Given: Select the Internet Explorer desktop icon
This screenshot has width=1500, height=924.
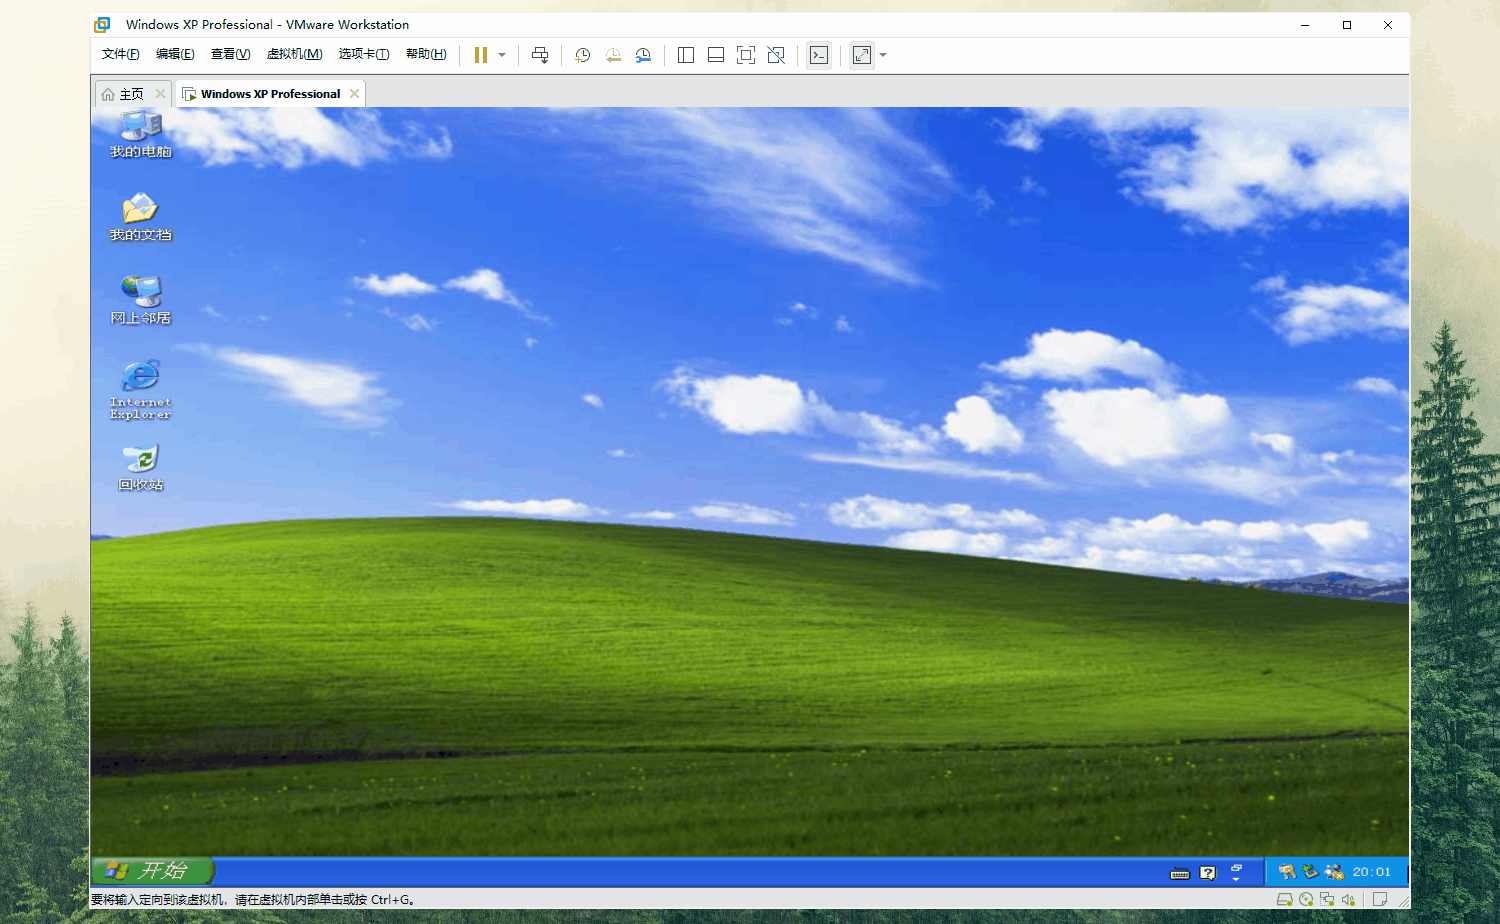Looking at the screenshot, I should point(141,389).
